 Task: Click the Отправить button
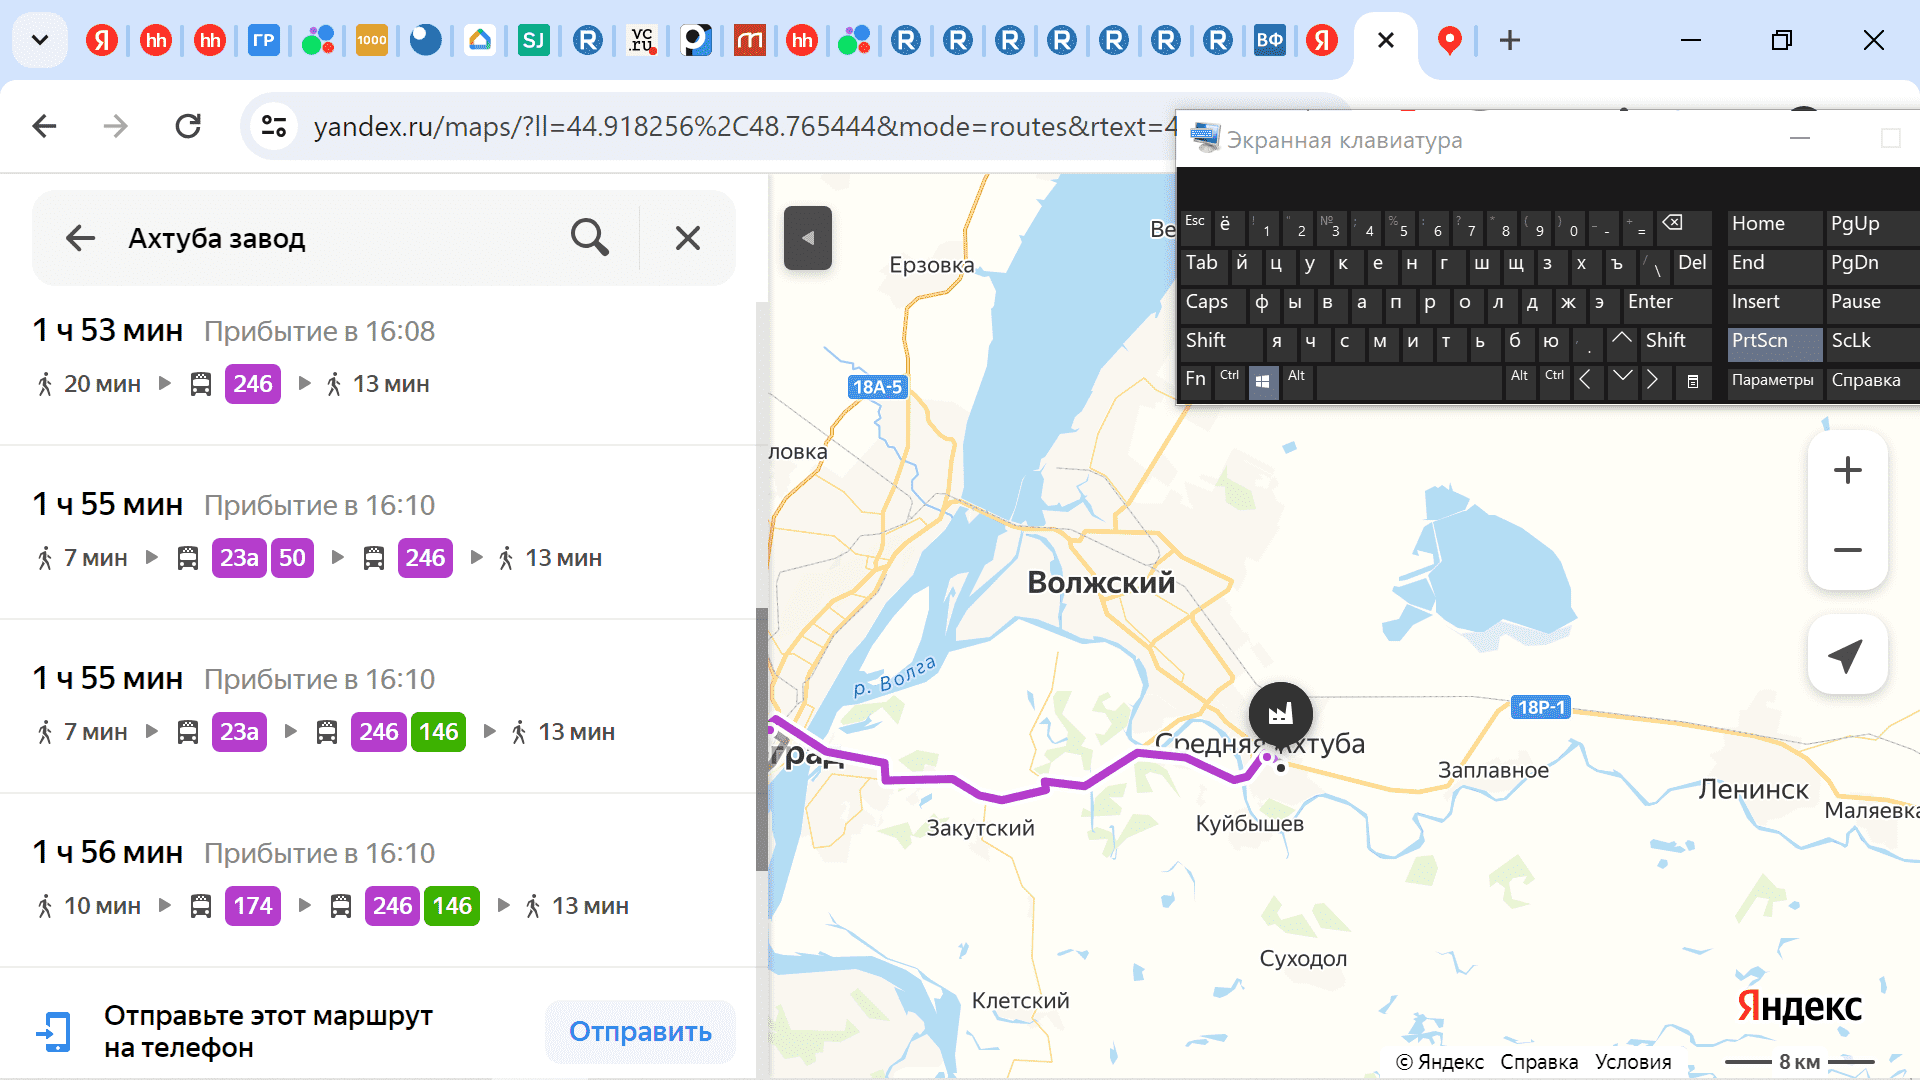point(640,1031)
